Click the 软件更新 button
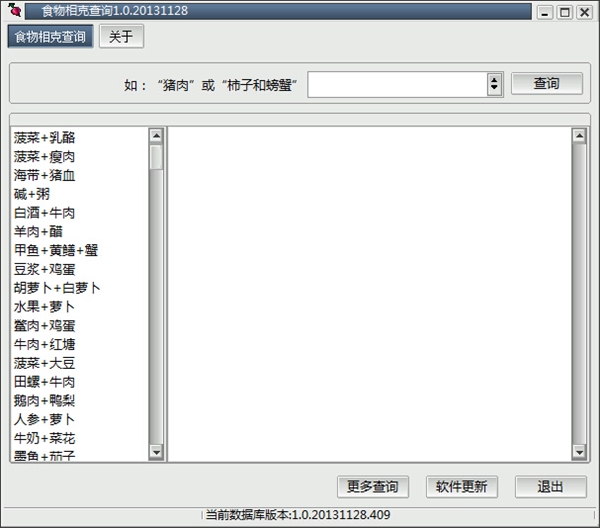Screen dimensions: 600x528 (x=461, y=487)
